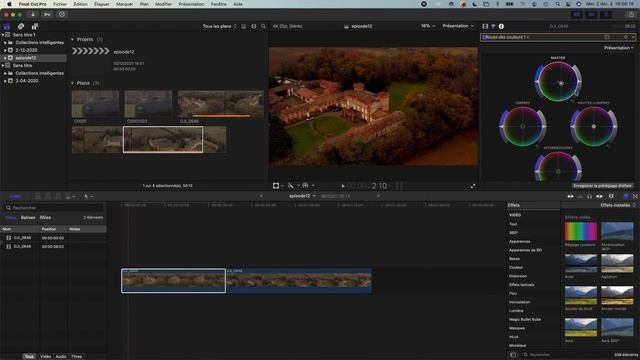Toggle video skimming in timeline toolbar
The height and width of the screenshot is (360, 640).
[570, 196]
